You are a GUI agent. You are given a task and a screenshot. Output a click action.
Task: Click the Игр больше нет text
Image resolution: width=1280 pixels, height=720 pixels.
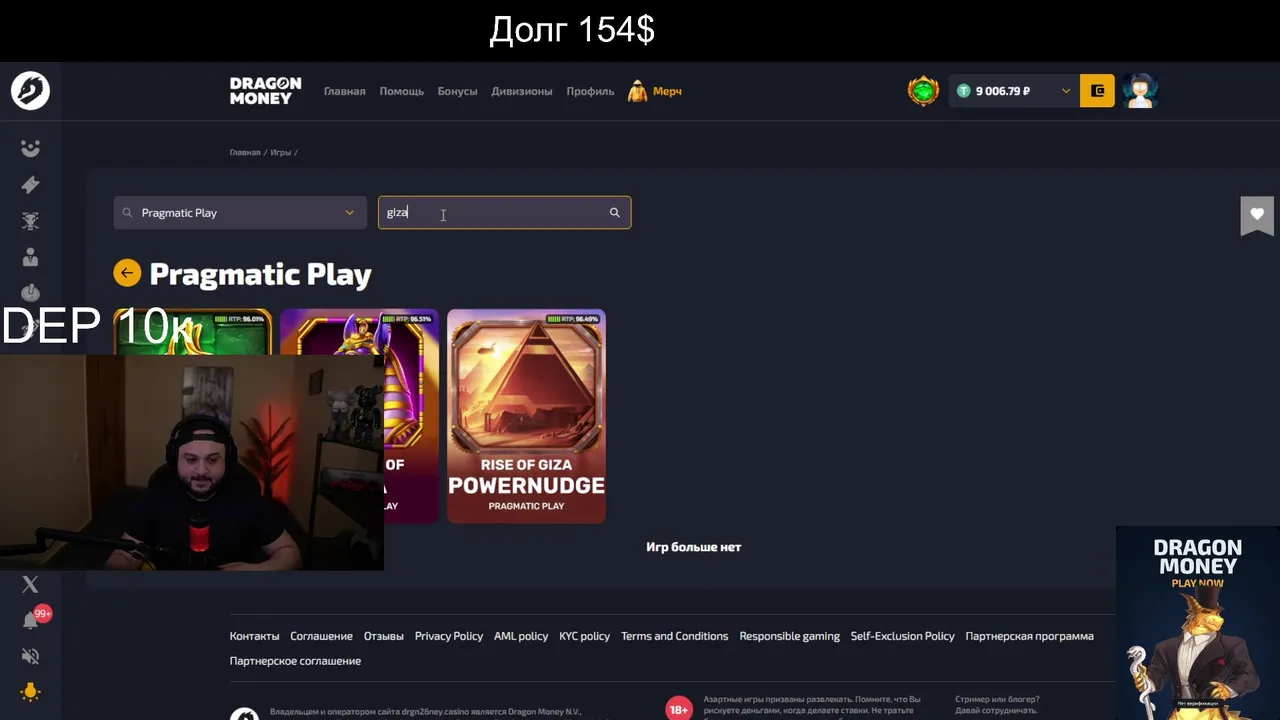tap(693, 547)
